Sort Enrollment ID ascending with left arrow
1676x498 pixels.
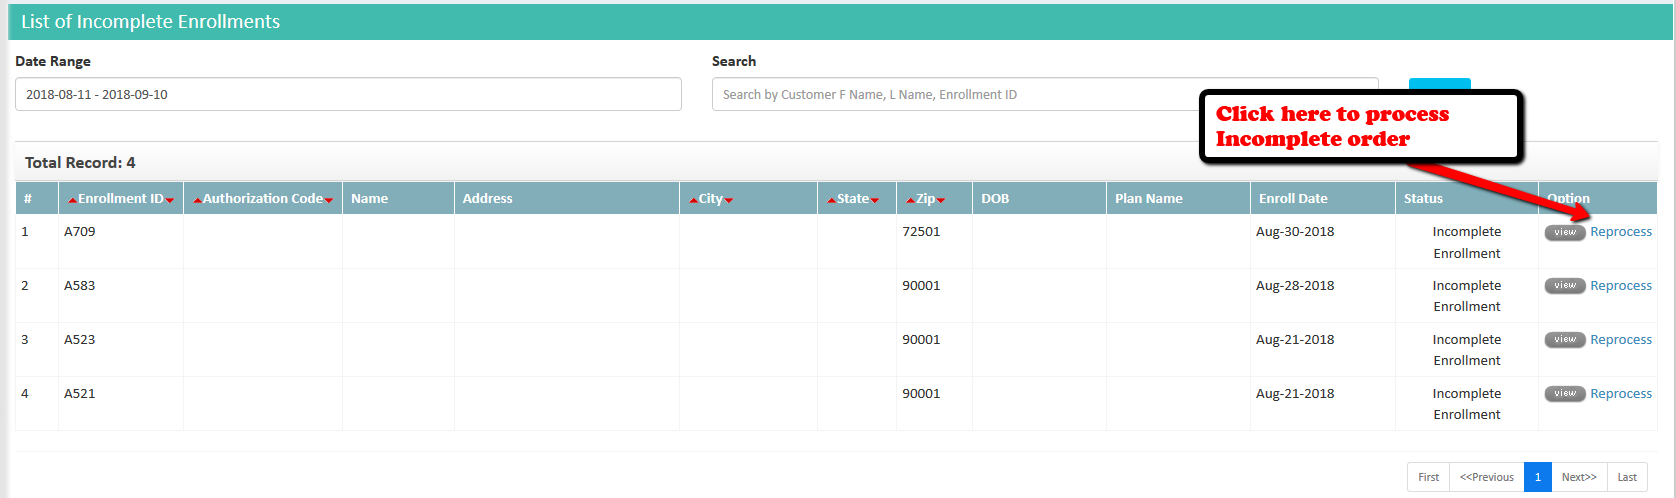point(72,200)
